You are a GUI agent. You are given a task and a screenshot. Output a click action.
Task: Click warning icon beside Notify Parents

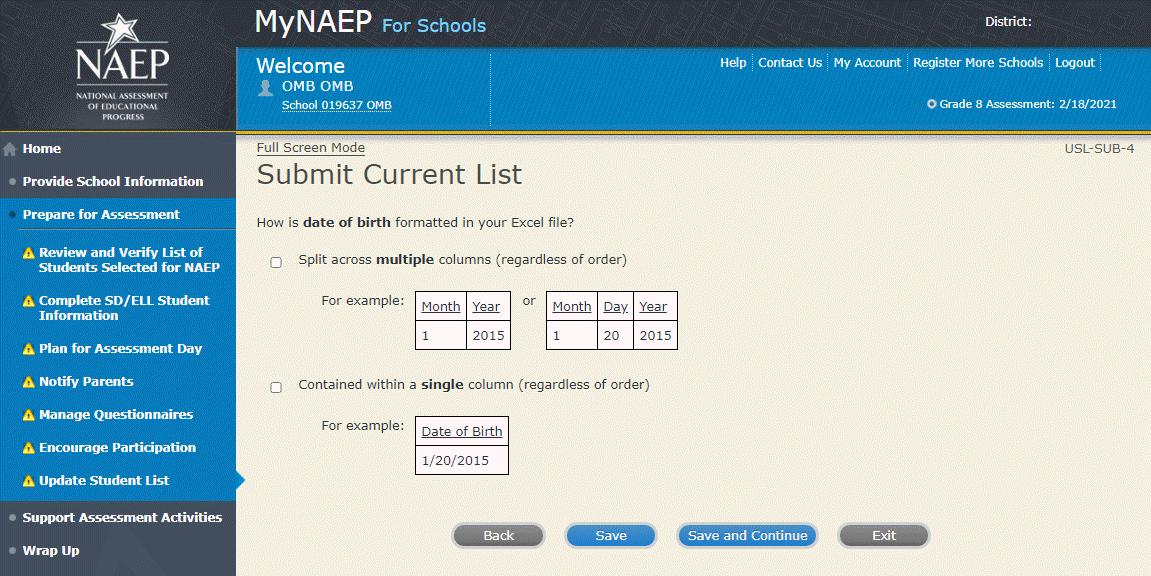point(29,382)
